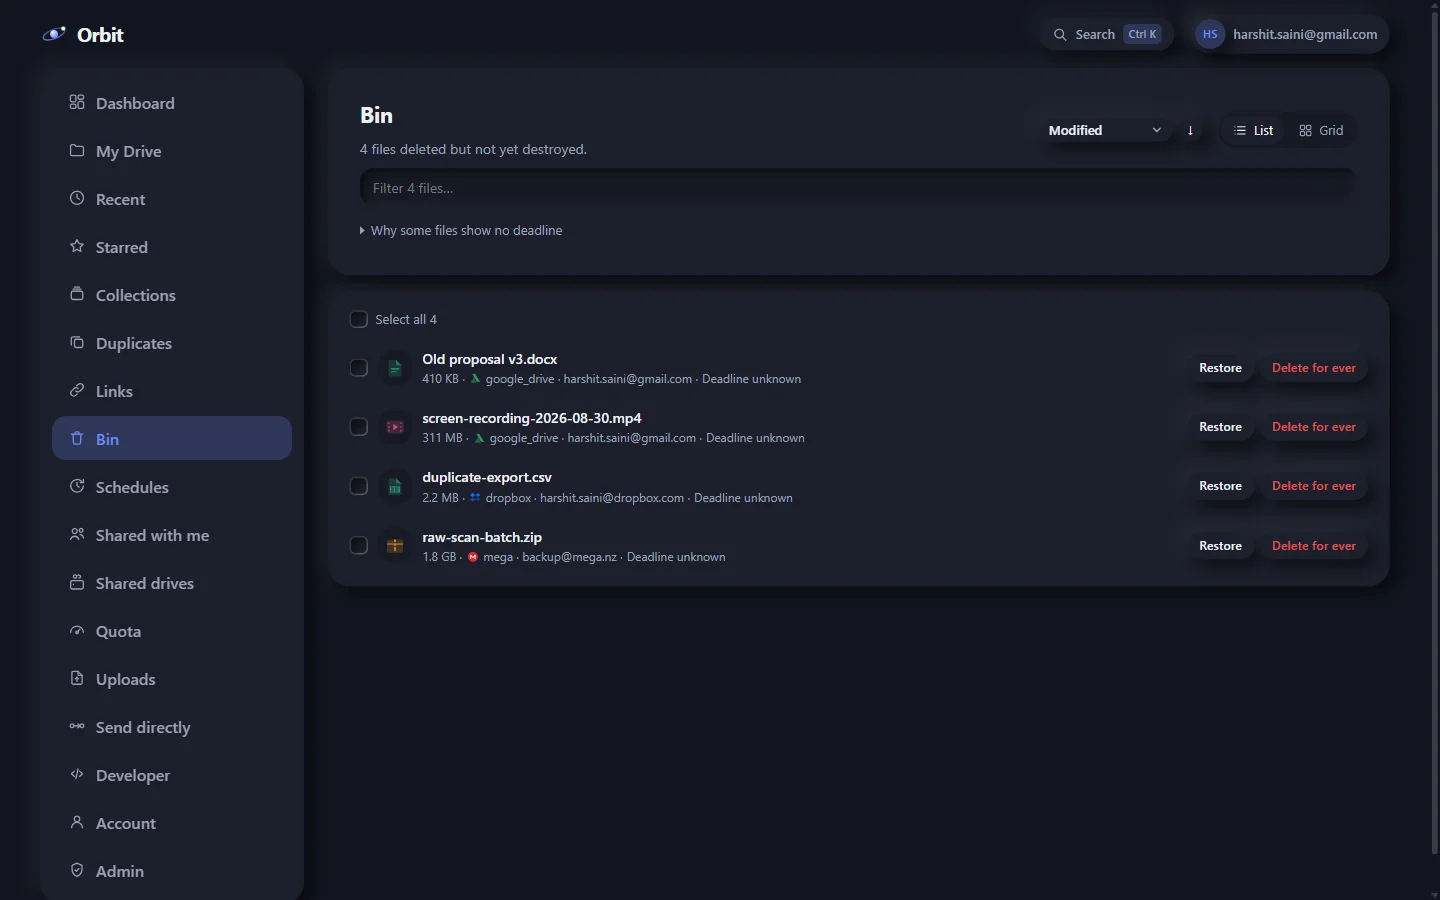This screenshot has height=900, width=1440.
Task: Delete raw-scan-batch.zip for ever
Action: point(1314,546)
